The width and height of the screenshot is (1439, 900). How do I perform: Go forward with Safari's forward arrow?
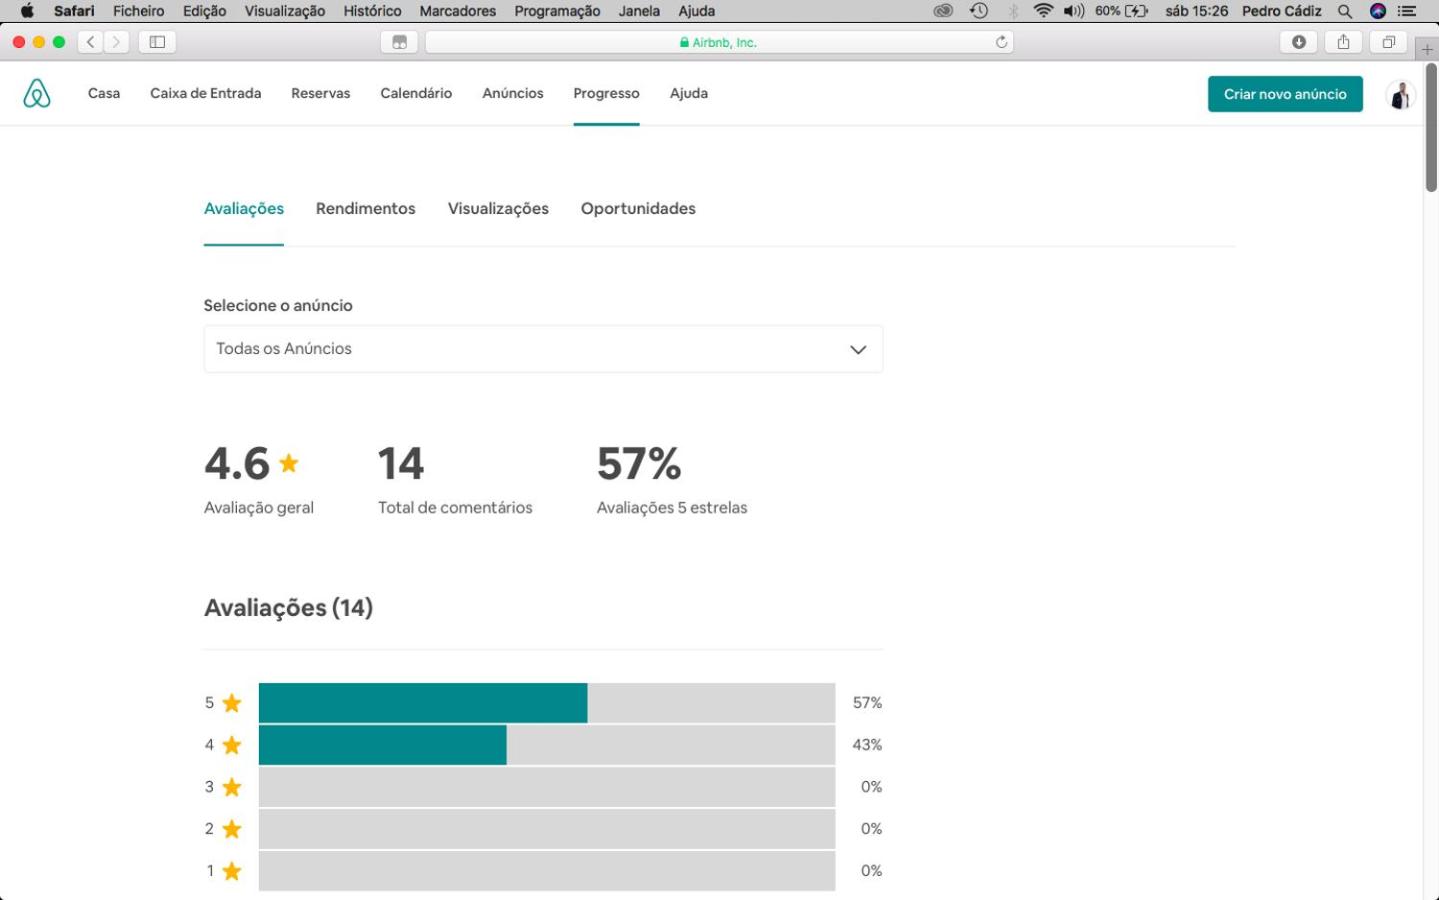tap(116, 42)
